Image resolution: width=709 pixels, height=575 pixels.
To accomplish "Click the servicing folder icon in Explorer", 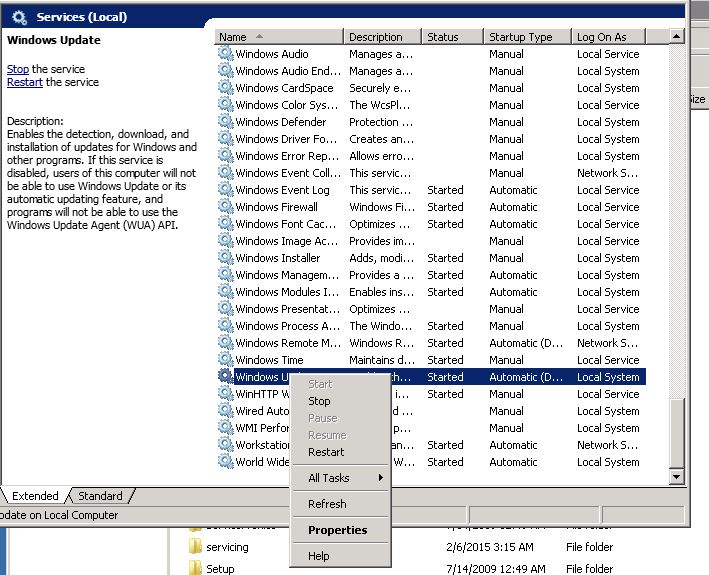I will click(x=195, y=547).
